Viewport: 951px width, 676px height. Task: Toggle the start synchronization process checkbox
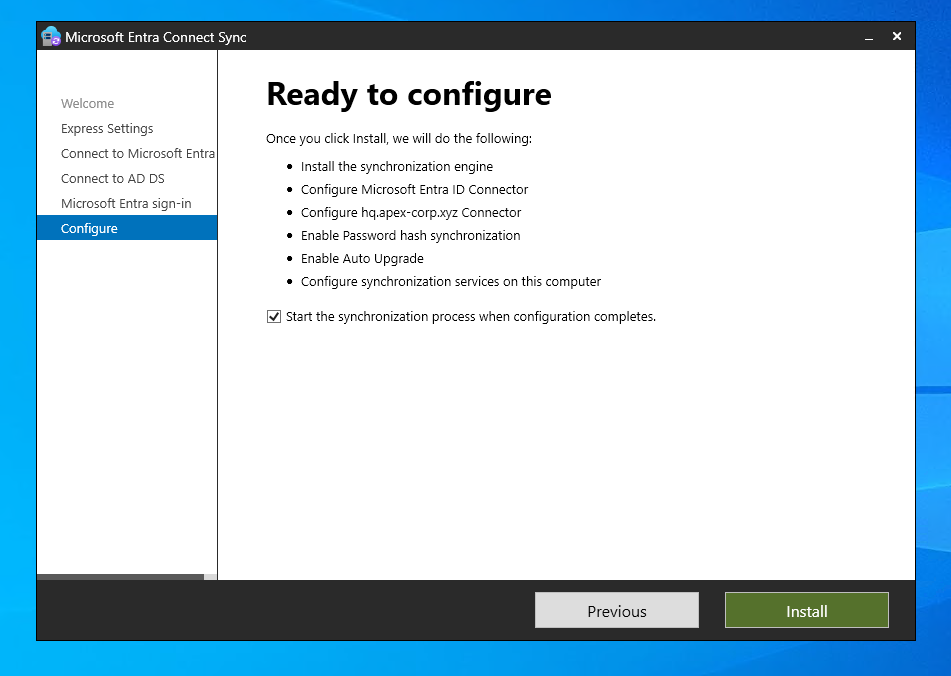pos(274,316)
